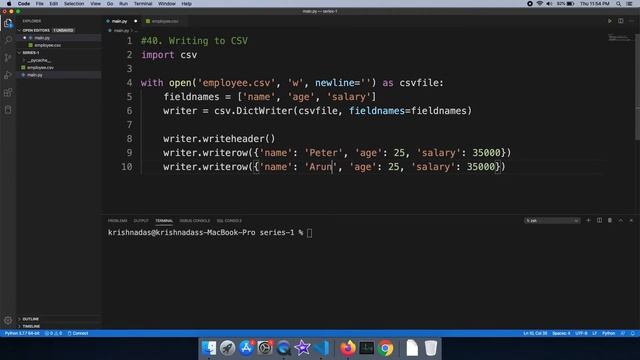This screenshot has height=360, width=640.
Task: Open the File menu
Action: (x=40, y=4)
